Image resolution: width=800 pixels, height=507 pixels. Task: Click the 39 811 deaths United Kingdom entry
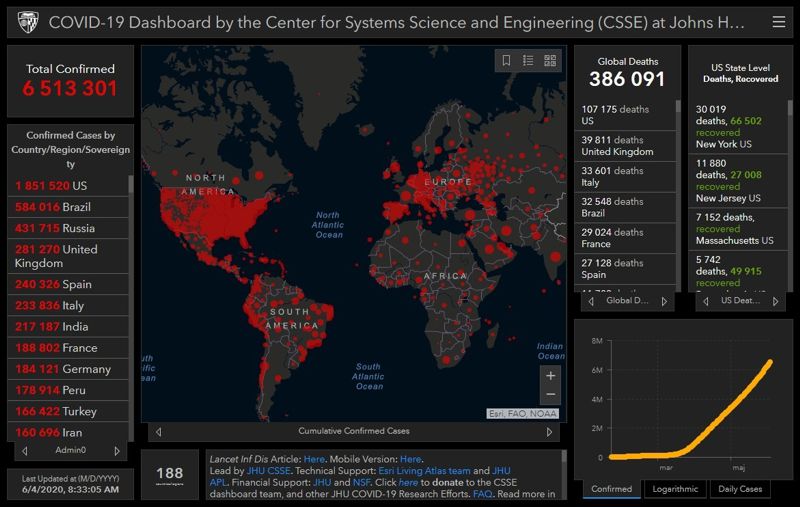(625, 146)
